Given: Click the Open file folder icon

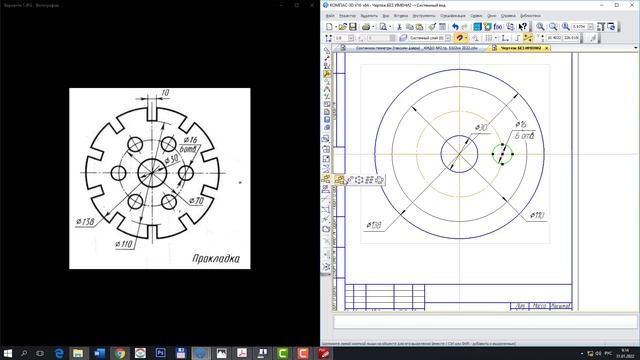Looking at the screenshot, I should point(342,27).
